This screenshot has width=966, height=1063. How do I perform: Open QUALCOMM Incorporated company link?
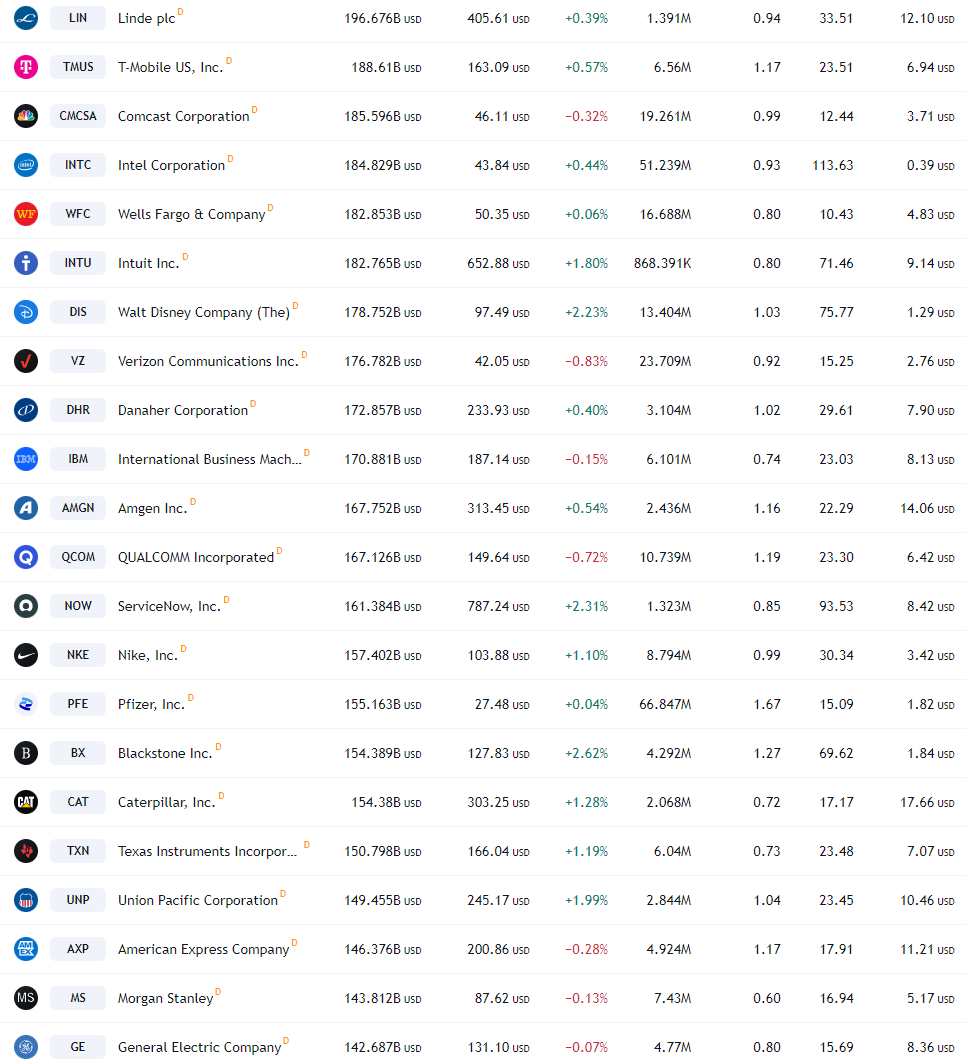click(196, 557)
